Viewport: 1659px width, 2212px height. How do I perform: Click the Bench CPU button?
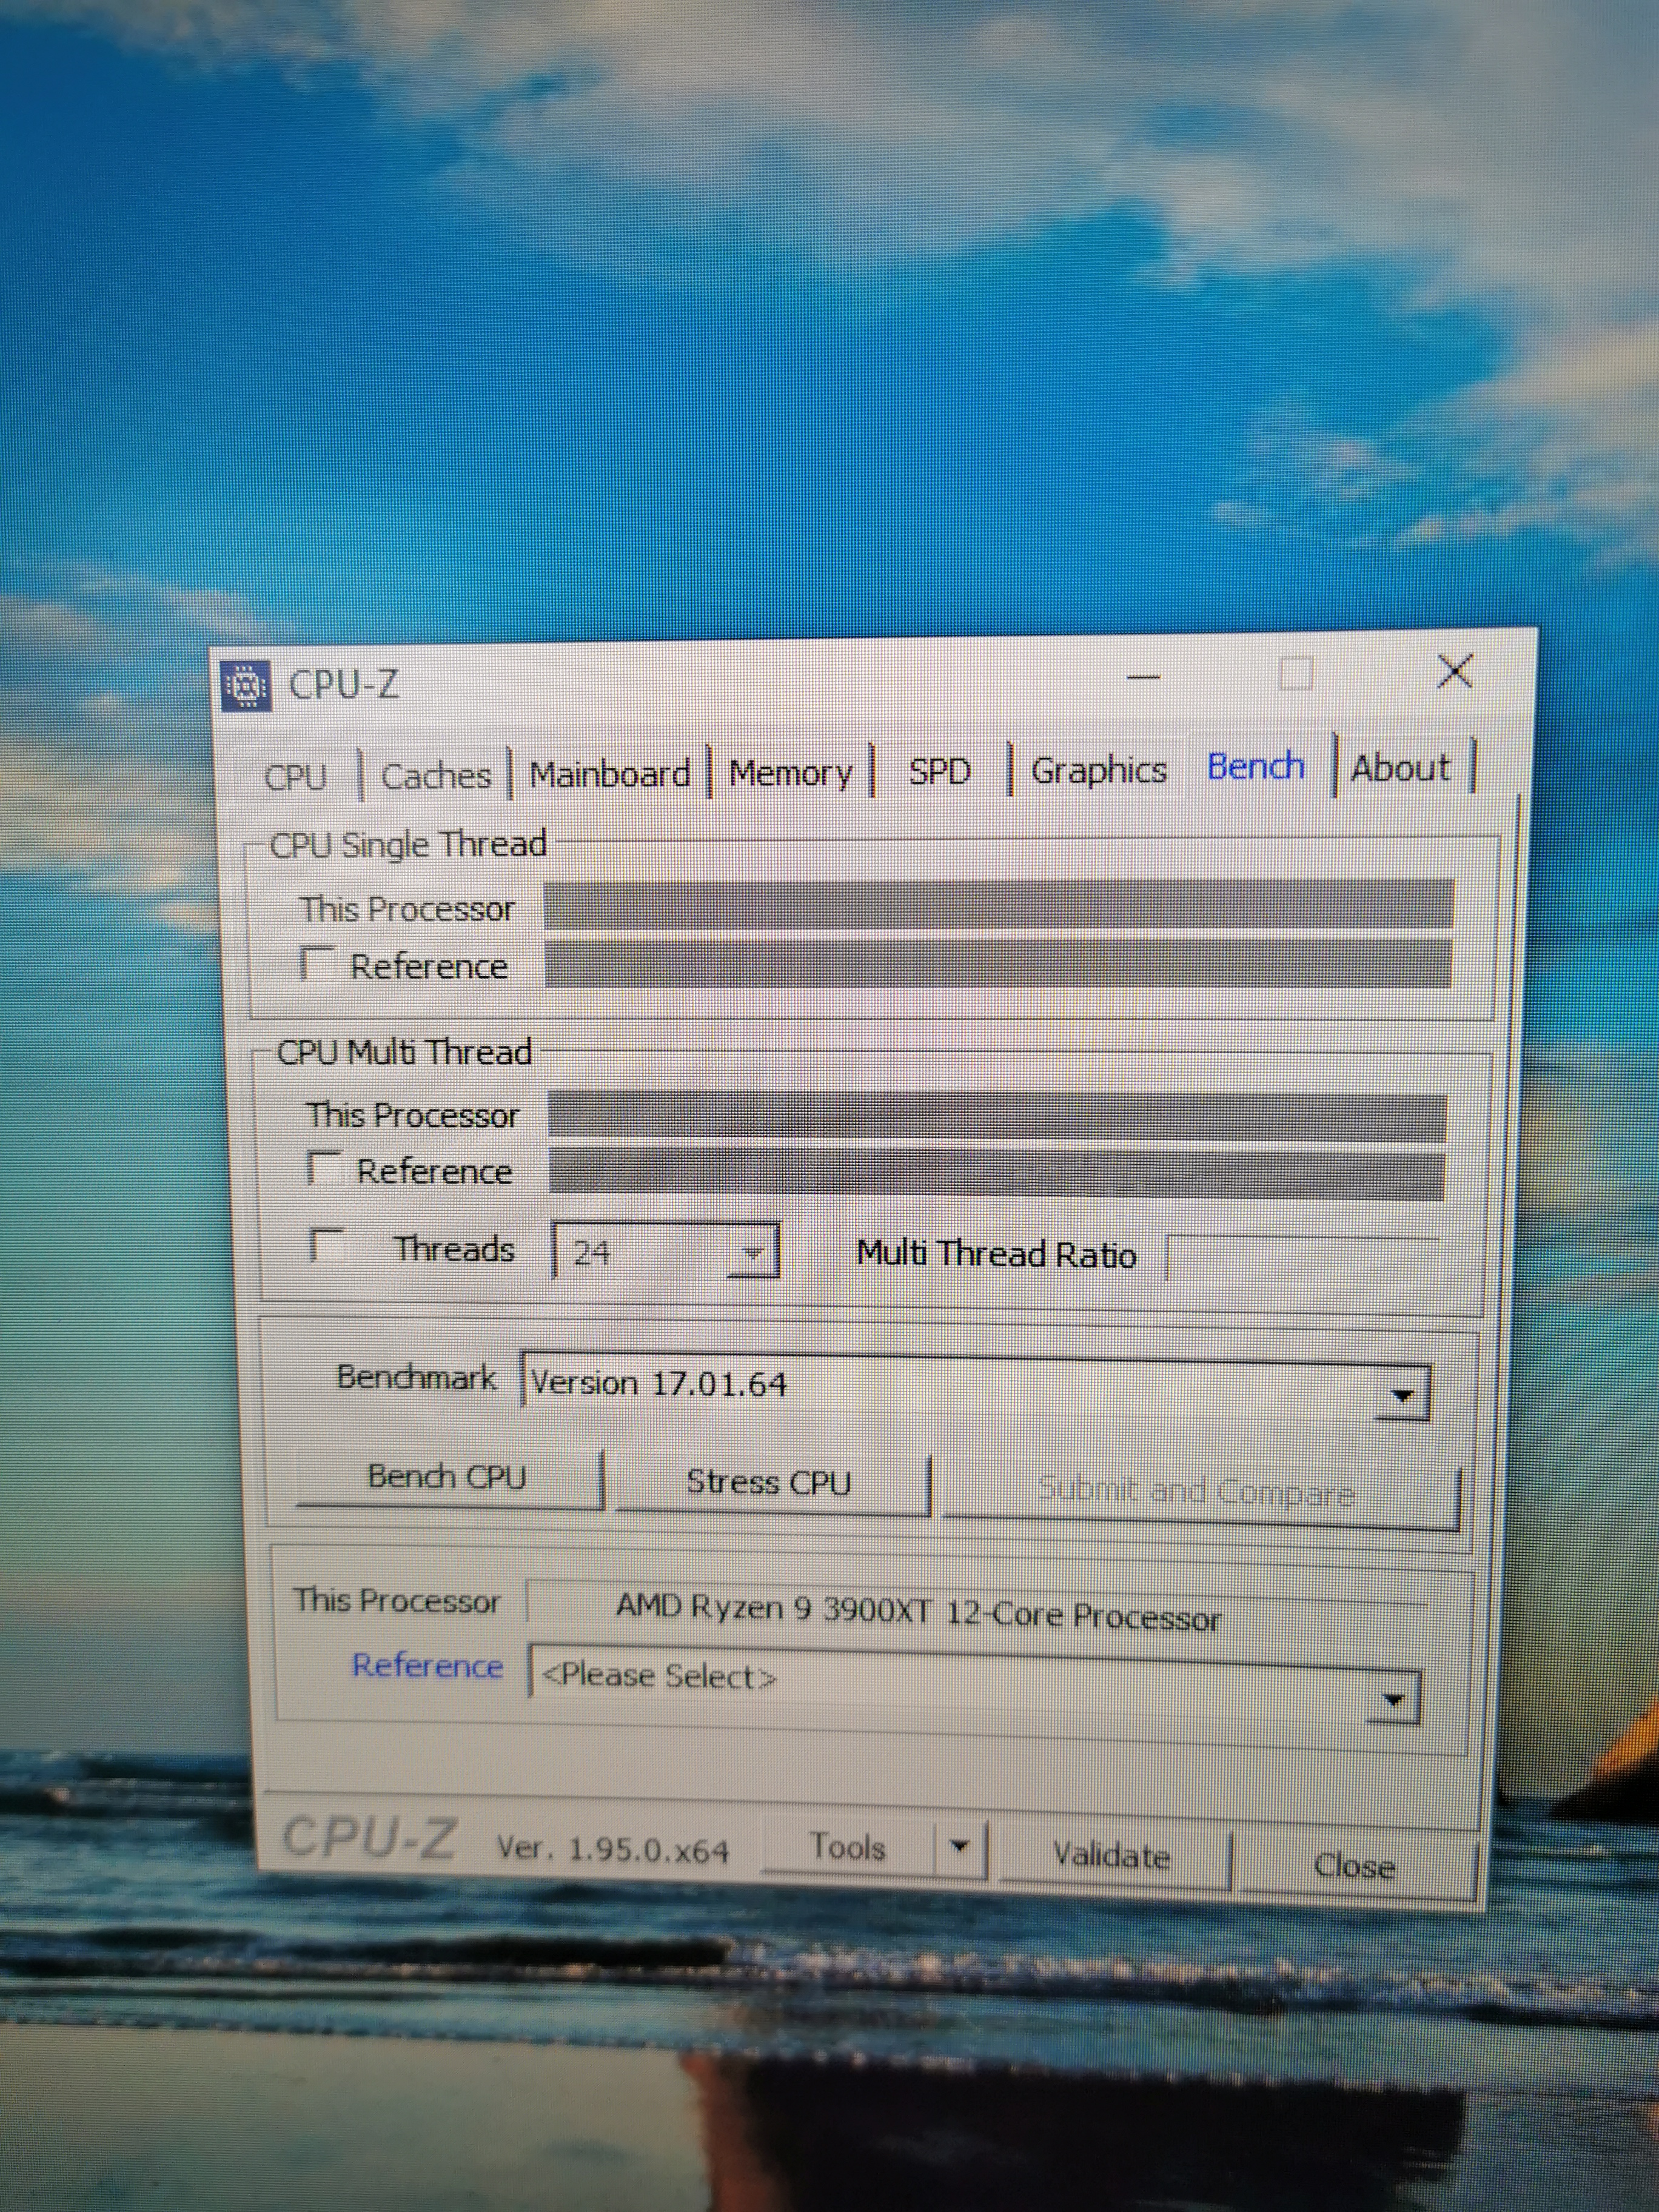[447, 1477]
